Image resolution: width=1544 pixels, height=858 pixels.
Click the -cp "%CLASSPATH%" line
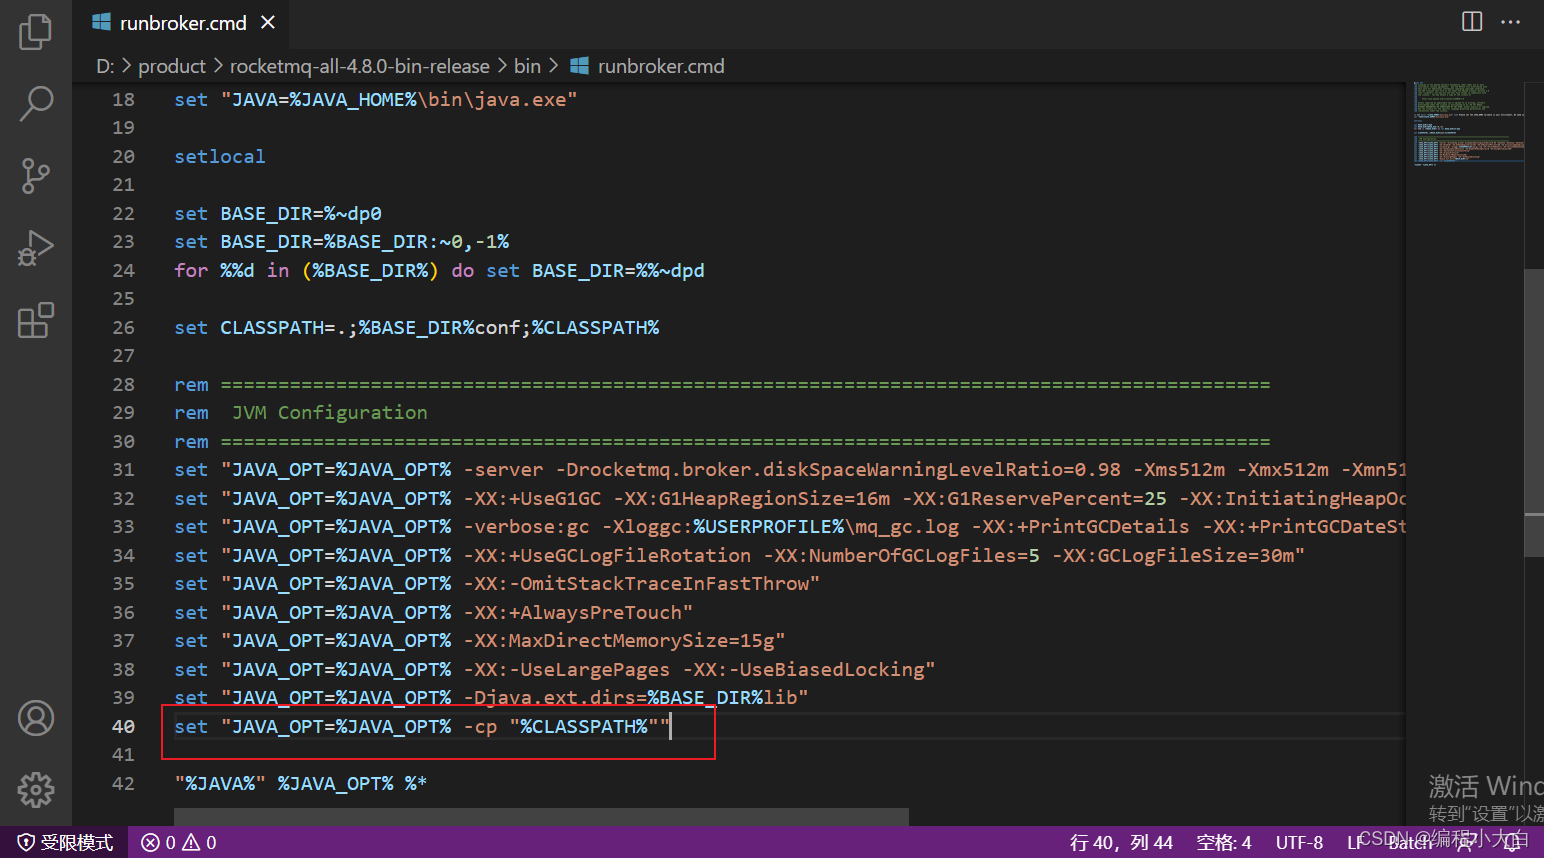(x=422, y=726)
